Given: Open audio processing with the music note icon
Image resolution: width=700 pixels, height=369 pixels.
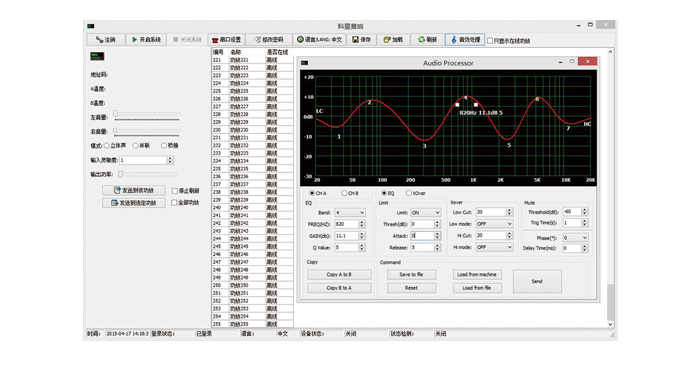Looking at the screenshot, I should (x=465, y=40).
